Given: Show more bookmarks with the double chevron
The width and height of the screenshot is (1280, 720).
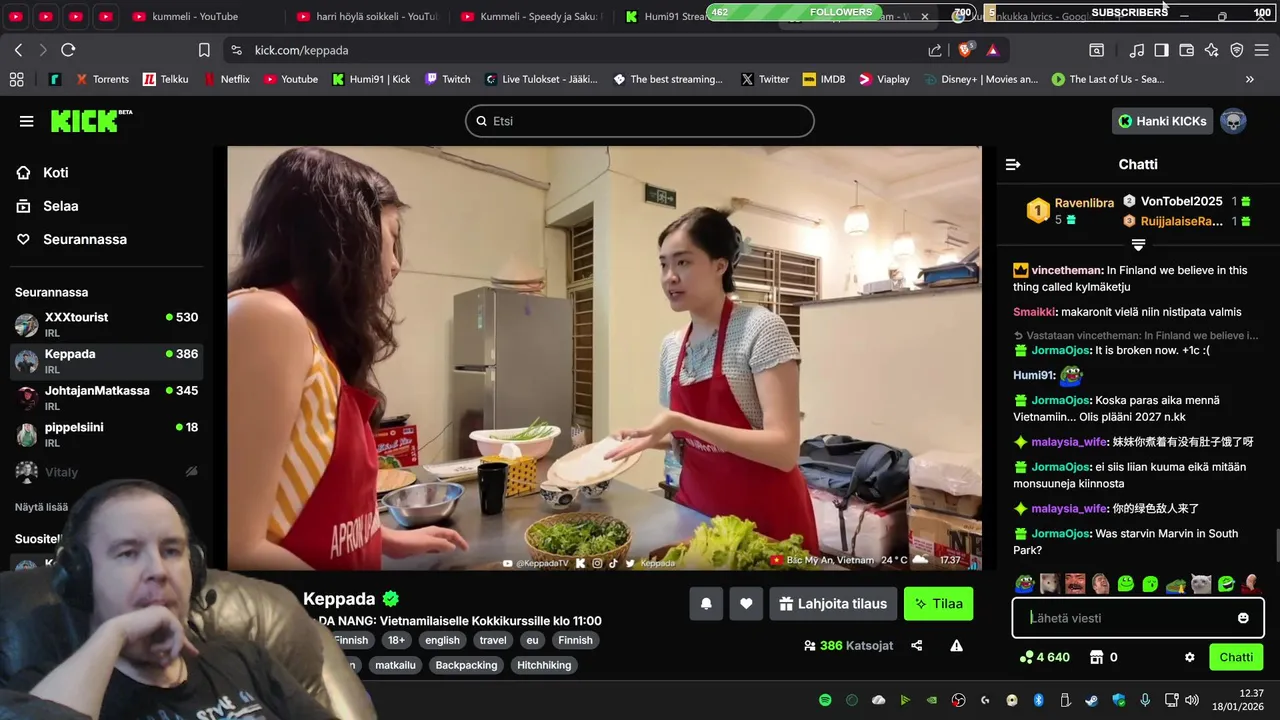Looking at the screenshot, I should point(1249,79).
